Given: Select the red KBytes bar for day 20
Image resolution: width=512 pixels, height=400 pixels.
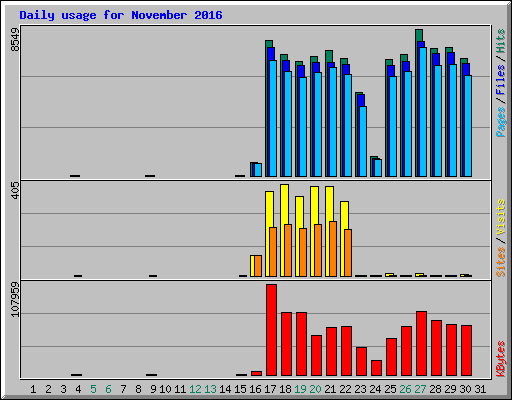Looking at the screenshot, I should tap(316, 356).
